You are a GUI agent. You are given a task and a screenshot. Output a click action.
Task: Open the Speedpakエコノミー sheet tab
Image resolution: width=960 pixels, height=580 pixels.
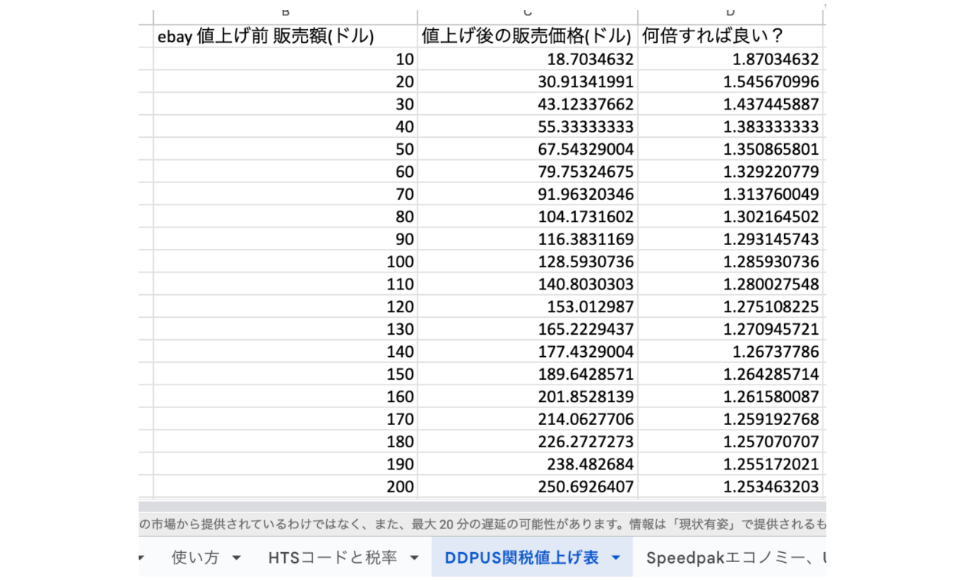tap(730, 557)
